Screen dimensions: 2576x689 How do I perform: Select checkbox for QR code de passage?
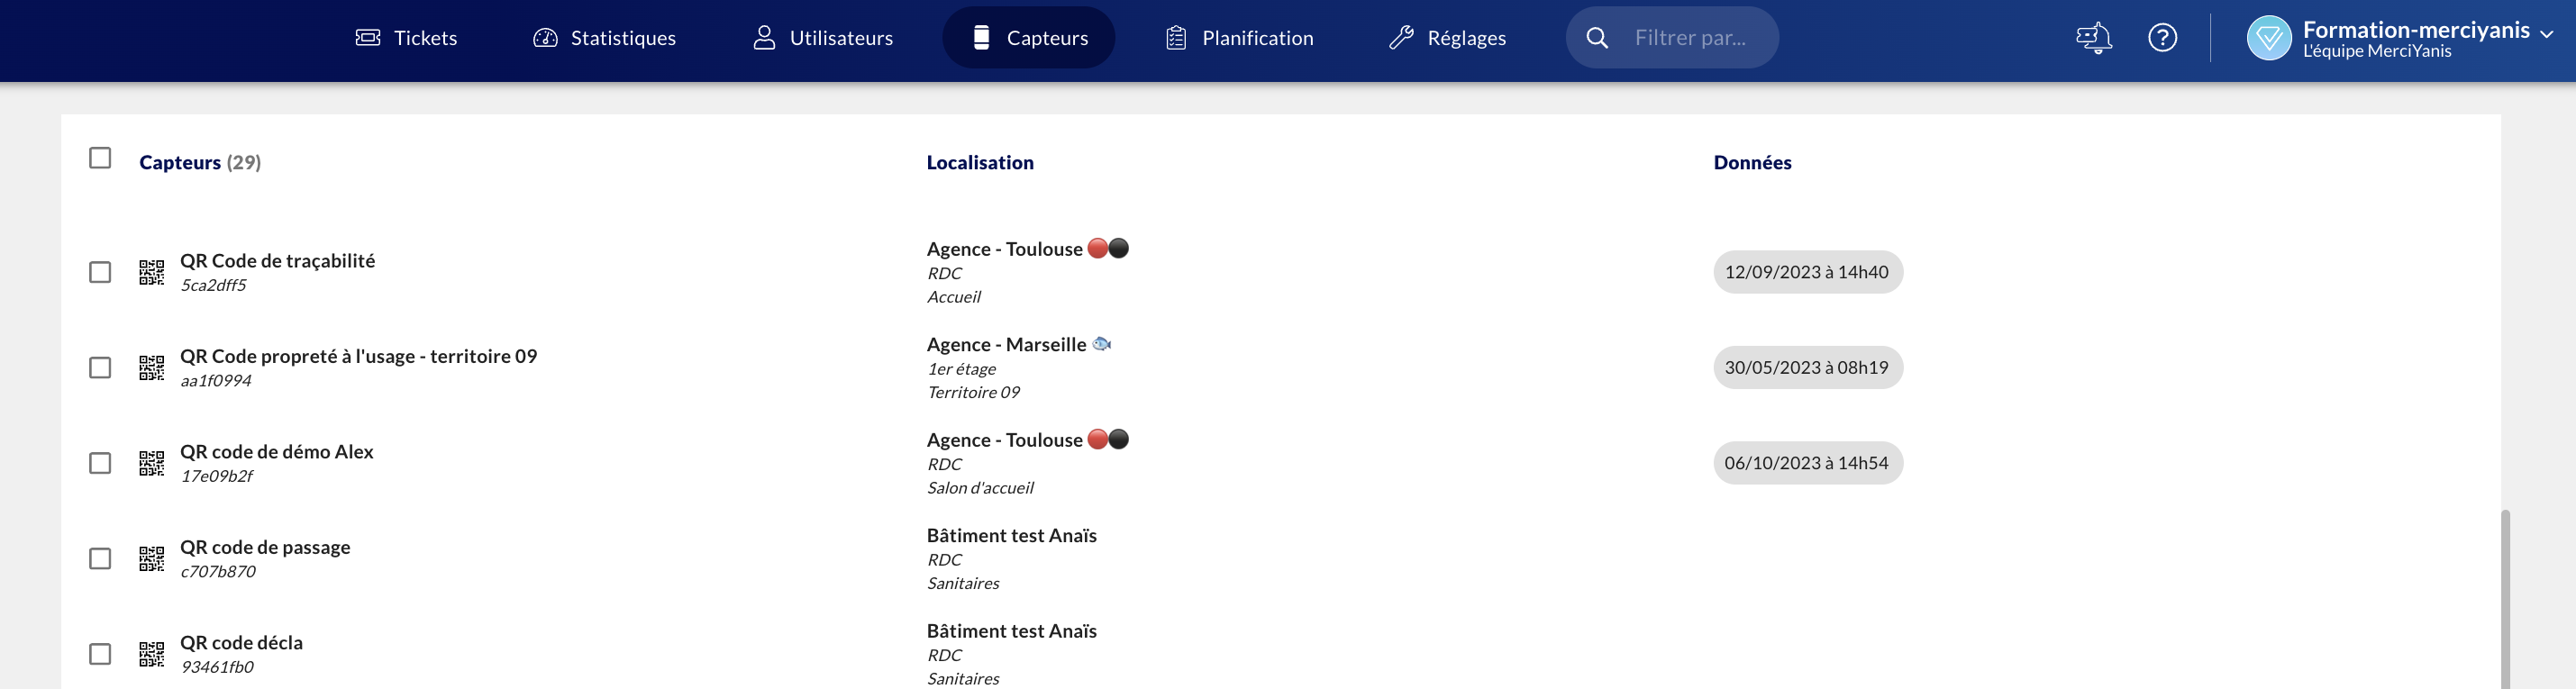(x=100, y=558)
